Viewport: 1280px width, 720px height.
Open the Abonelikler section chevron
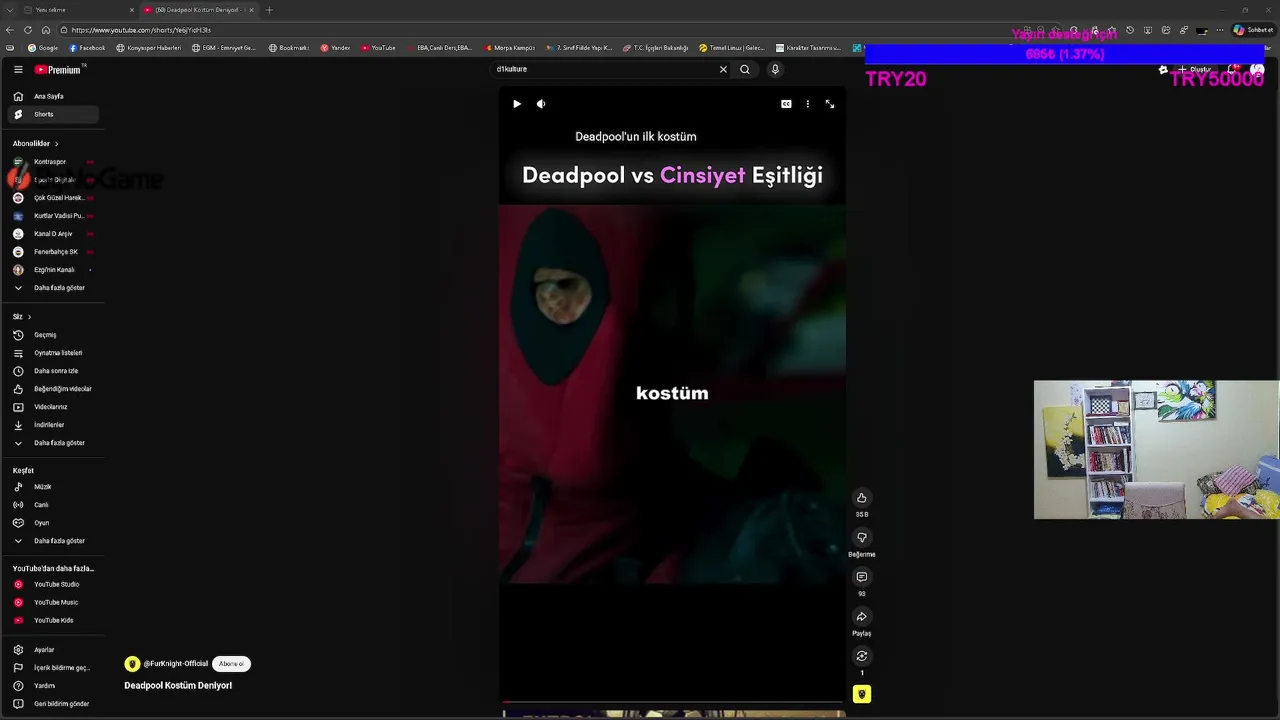pyautogui.click(x=56, y=144)
